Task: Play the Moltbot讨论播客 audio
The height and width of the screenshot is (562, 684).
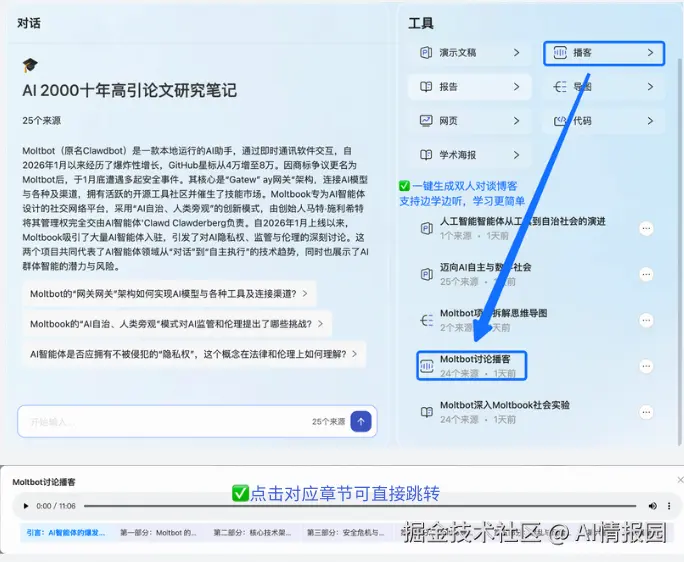Action: (x=26, y=506)
